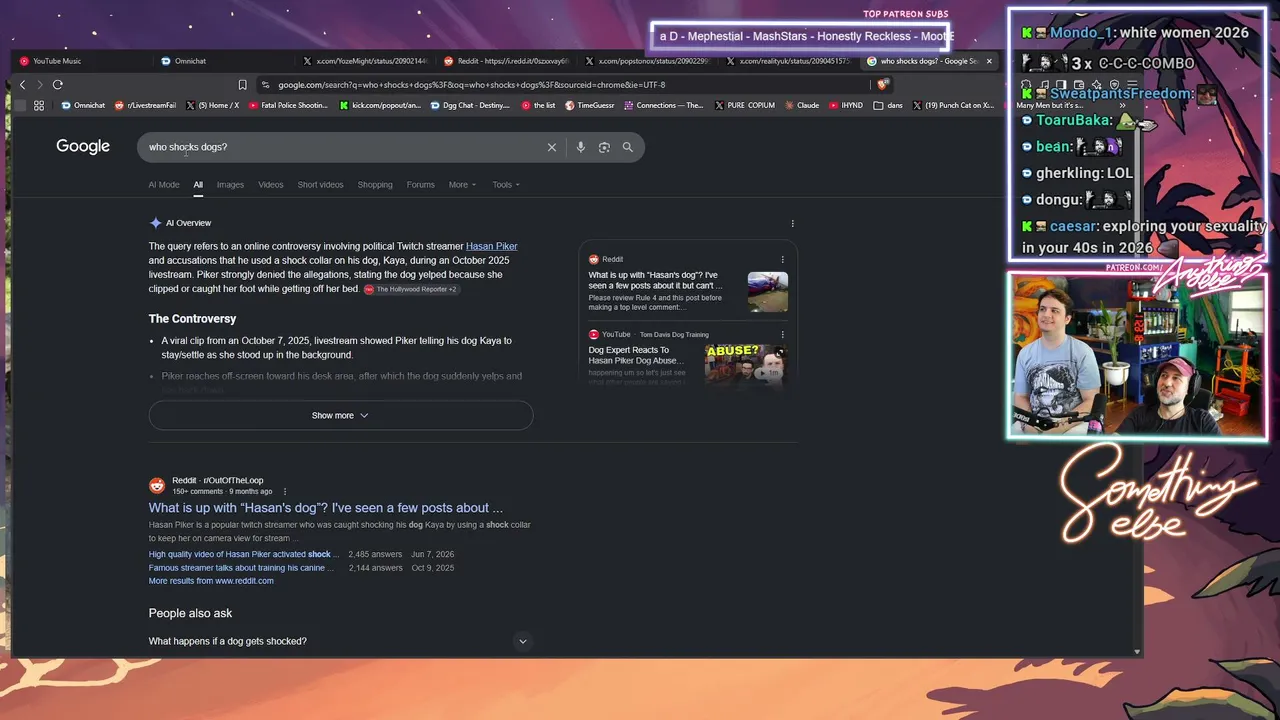This screenshot has height=720, width=1280.
Task: Switch to the YouTube Music tab
Action: point(80,61)
